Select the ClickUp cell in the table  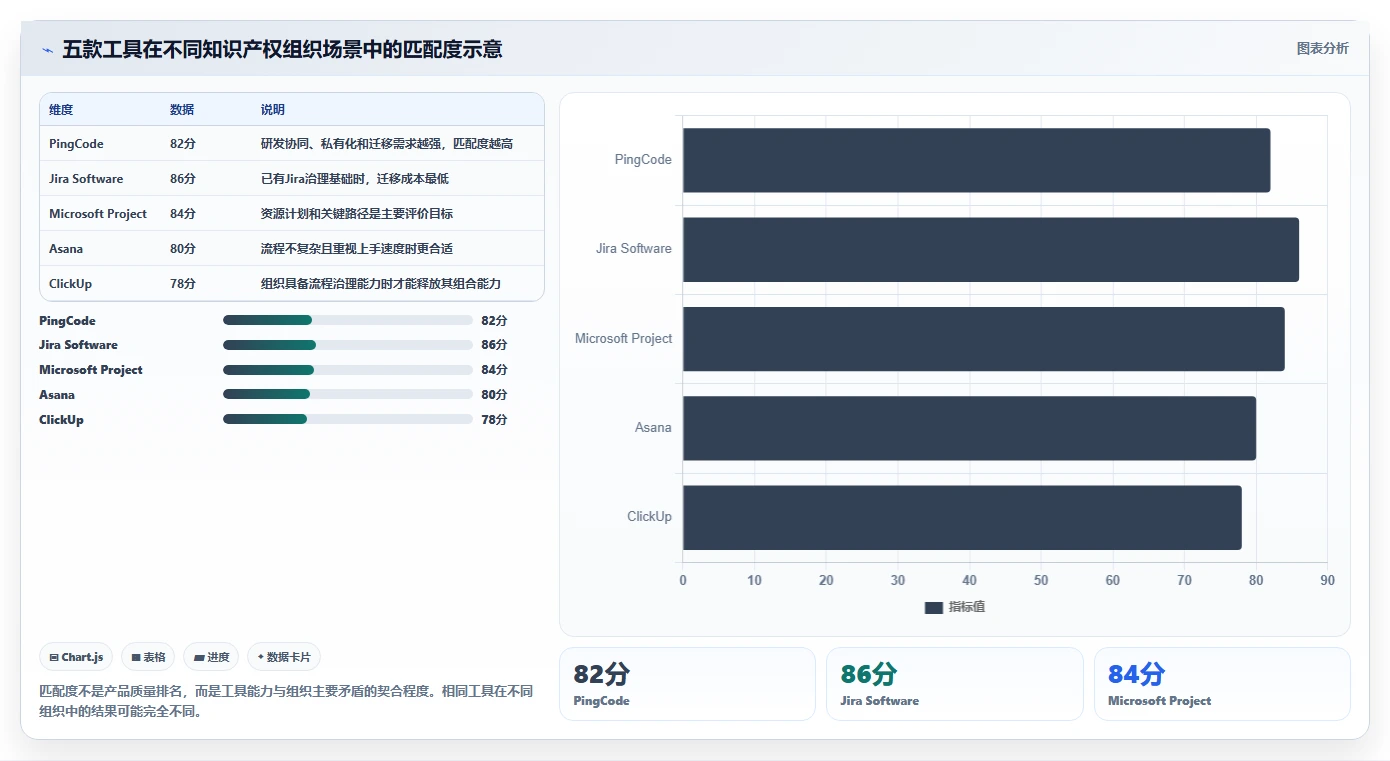point(70,284)
